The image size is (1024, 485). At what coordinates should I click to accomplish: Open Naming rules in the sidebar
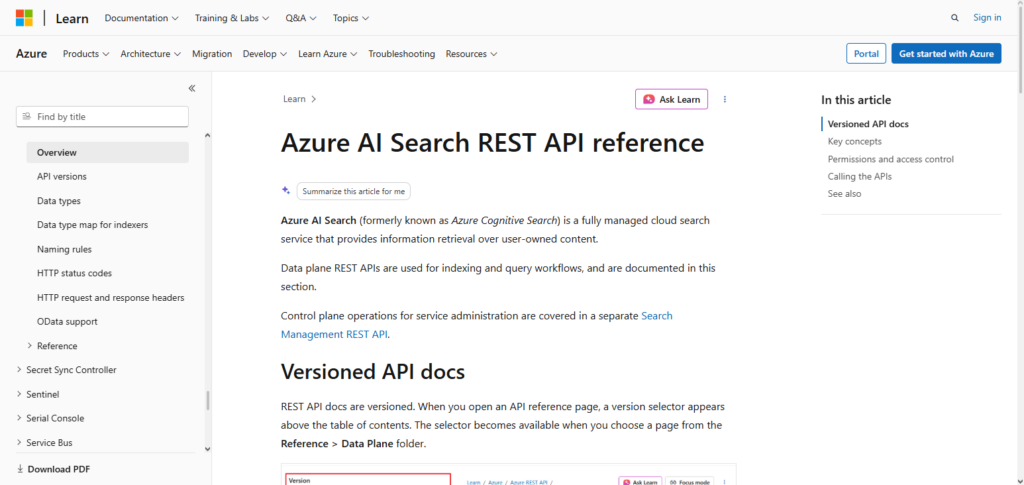65,249
